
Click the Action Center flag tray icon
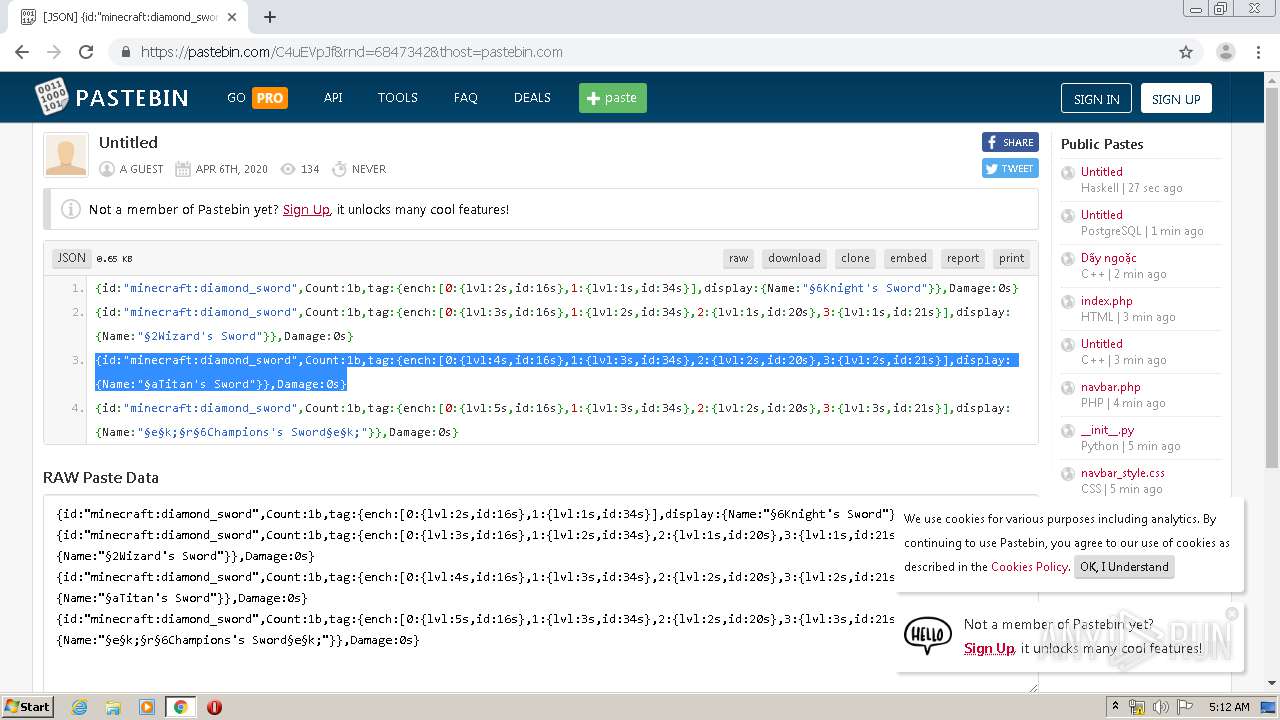[x=1185, y=707]
